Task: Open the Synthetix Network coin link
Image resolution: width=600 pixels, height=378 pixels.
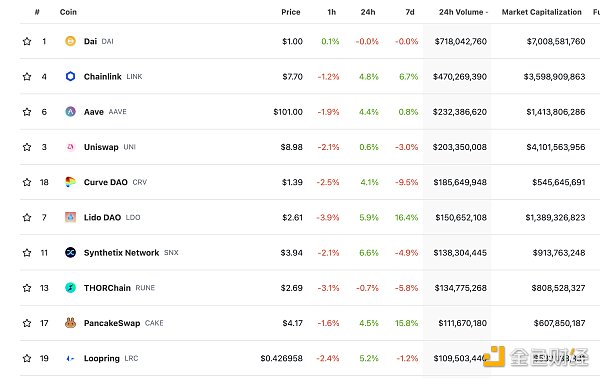Action: coord(121,253)
